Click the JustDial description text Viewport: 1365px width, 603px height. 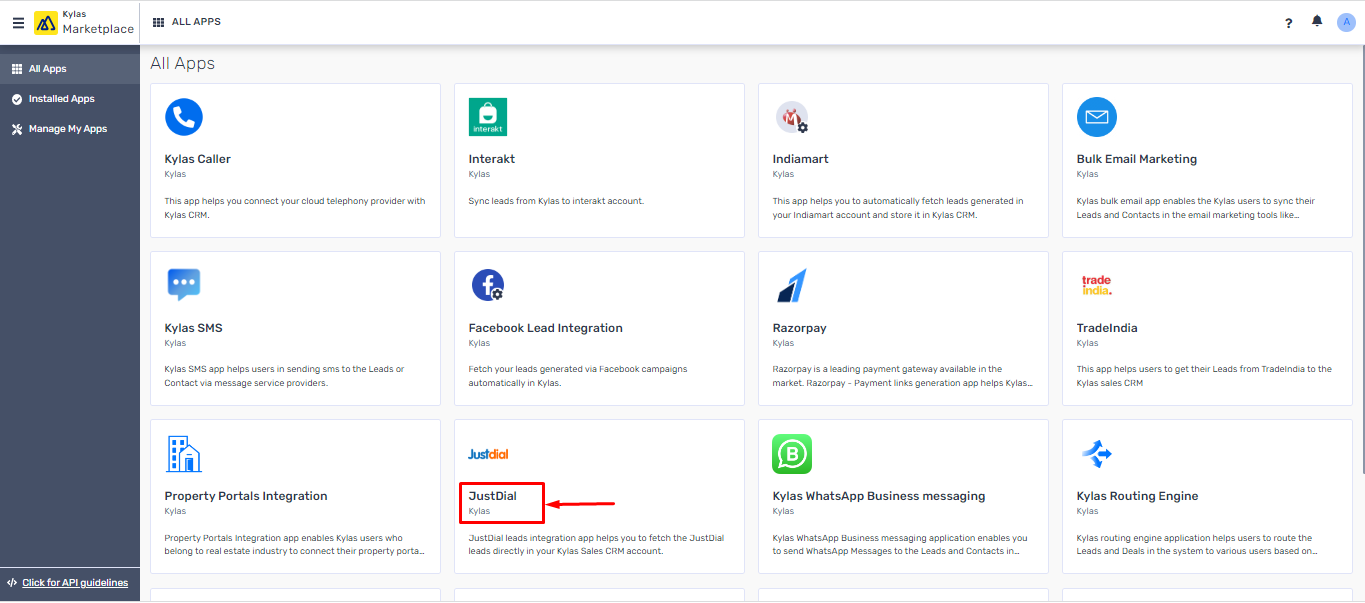click(x=597, y=544)
